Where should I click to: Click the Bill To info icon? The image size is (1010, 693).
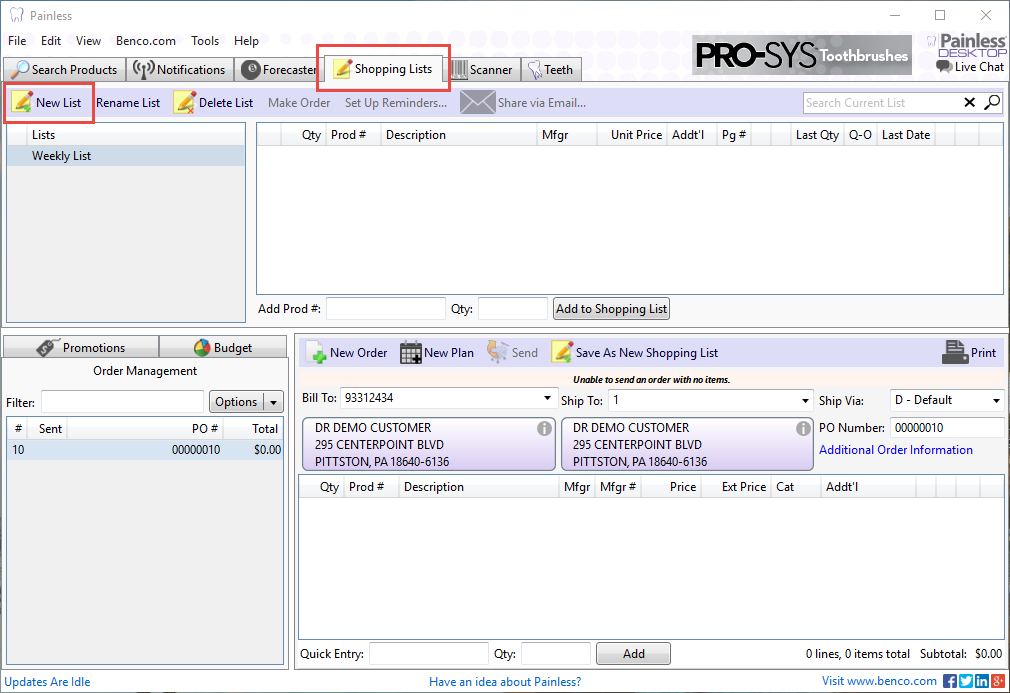pos(544,429)
